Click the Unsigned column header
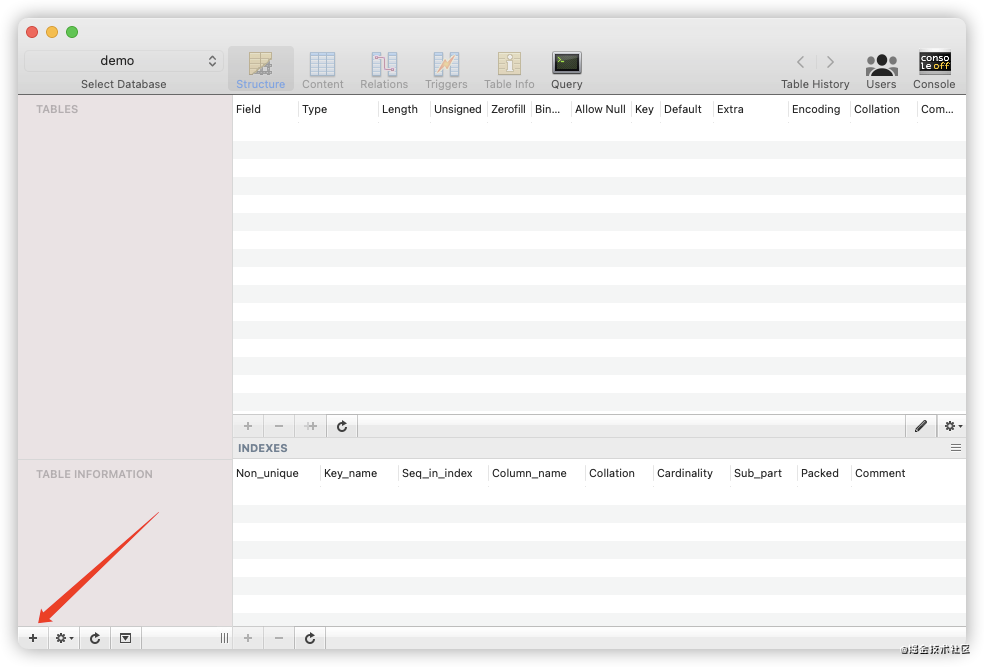Viewport: 984px width, 667px height. [x=459, y=109]
